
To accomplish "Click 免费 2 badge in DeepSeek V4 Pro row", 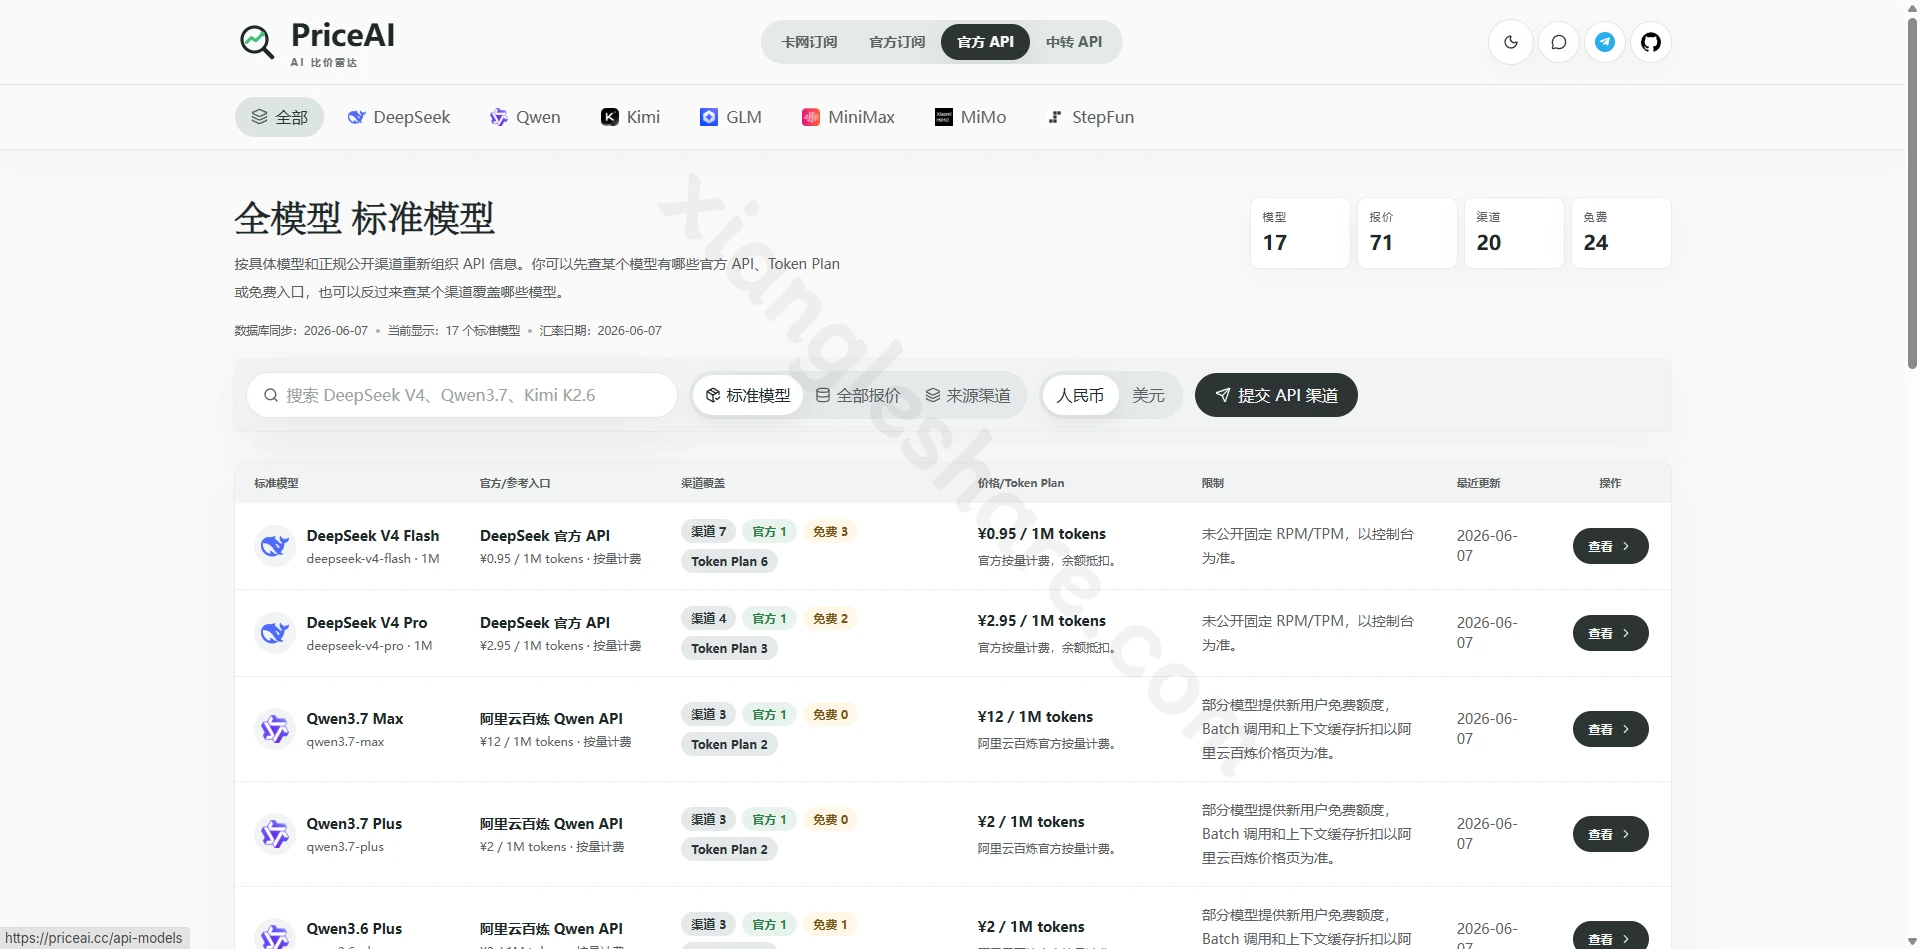I will 830,618.
